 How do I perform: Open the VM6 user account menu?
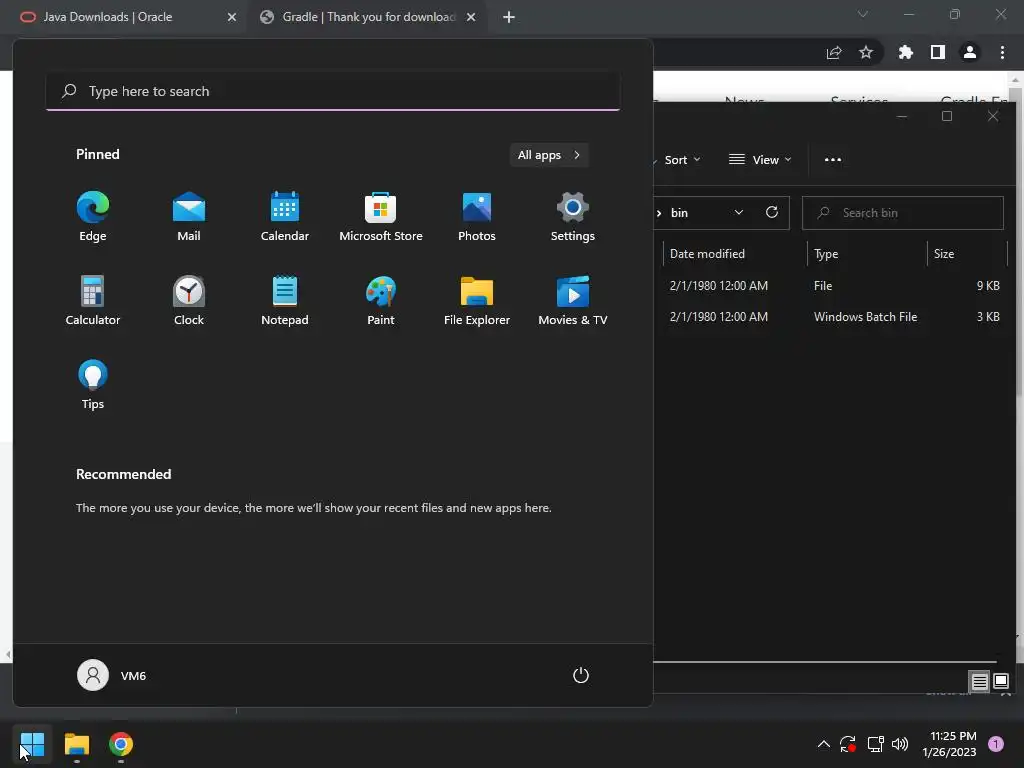pyautogui.click(x=112, y=675)
